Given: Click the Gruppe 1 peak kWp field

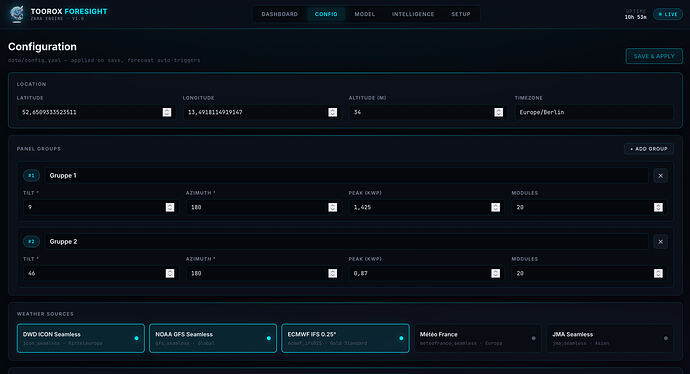Looking at the screenshot, I should (x=426, y=207).
